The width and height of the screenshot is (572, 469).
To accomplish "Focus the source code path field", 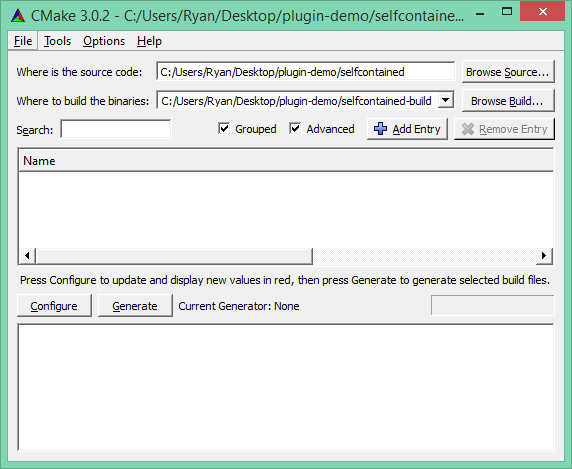I will pyautogui.click(x=306, y=71).
